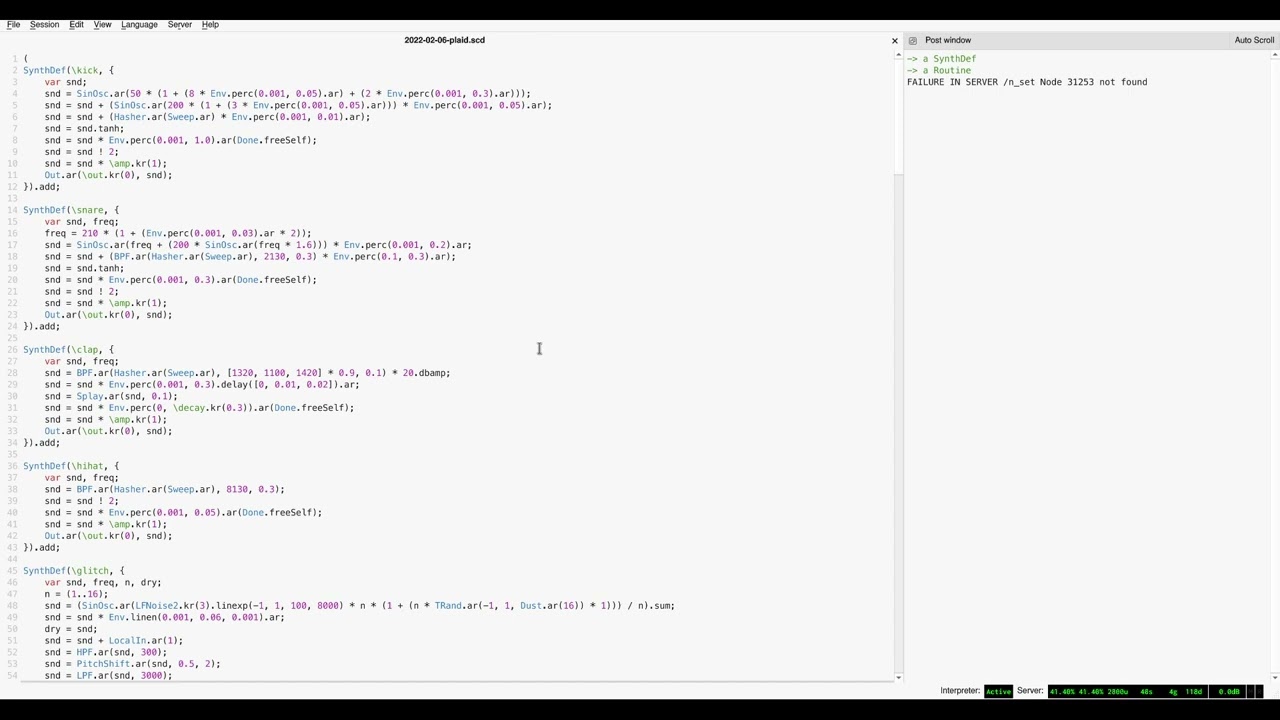Open the Edit menu

(76, 24)
